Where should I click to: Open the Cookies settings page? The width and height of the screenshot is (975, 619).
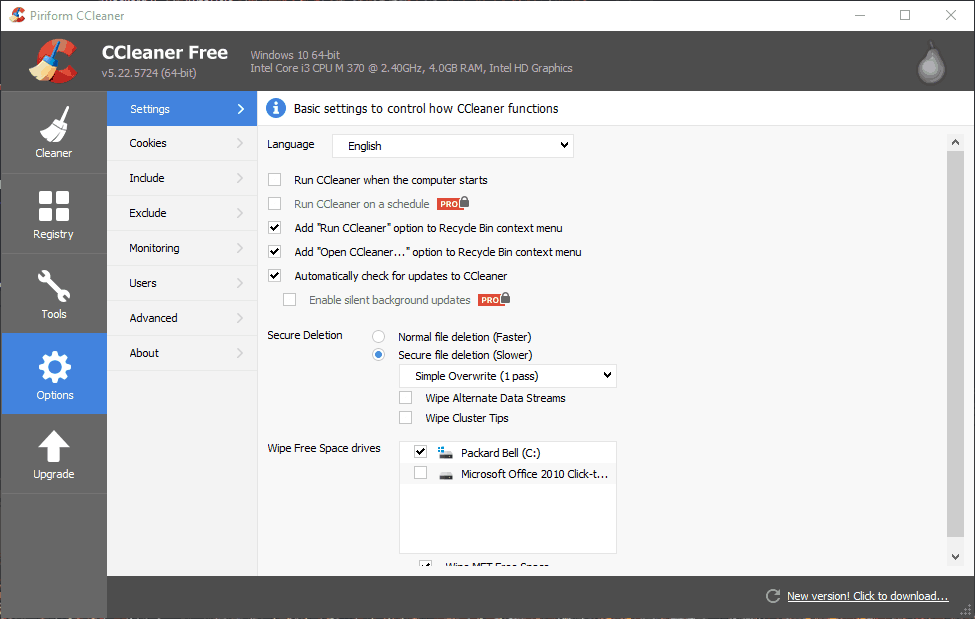pos(148,143)
